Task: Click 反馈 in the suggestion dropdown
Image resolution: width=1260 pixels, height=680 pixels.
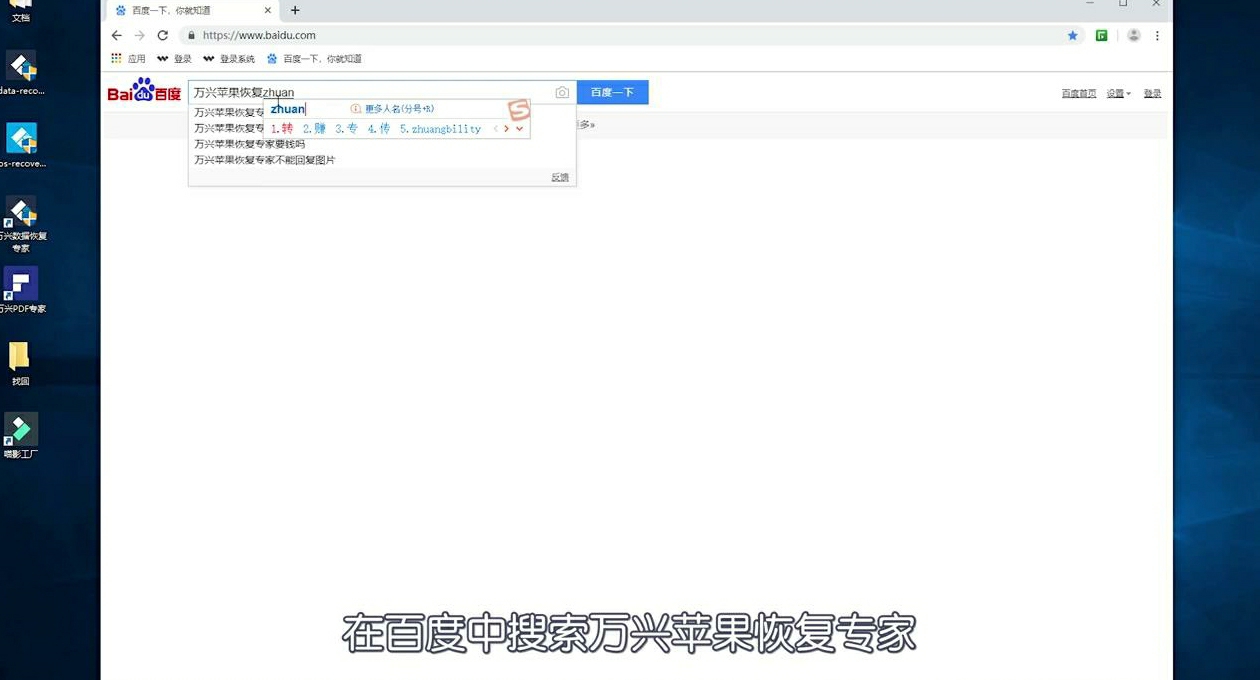Action: (560, 177)
